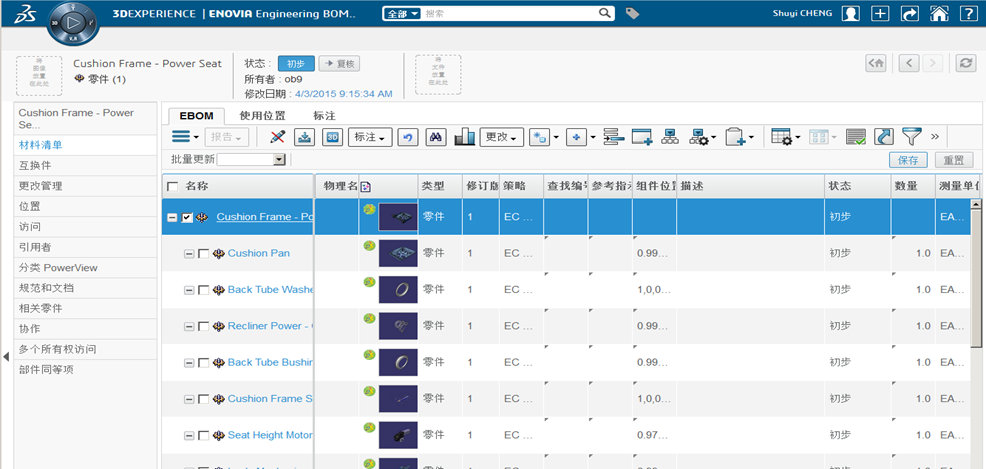Switch to the 标注 tab

click(x=324, y=116)
